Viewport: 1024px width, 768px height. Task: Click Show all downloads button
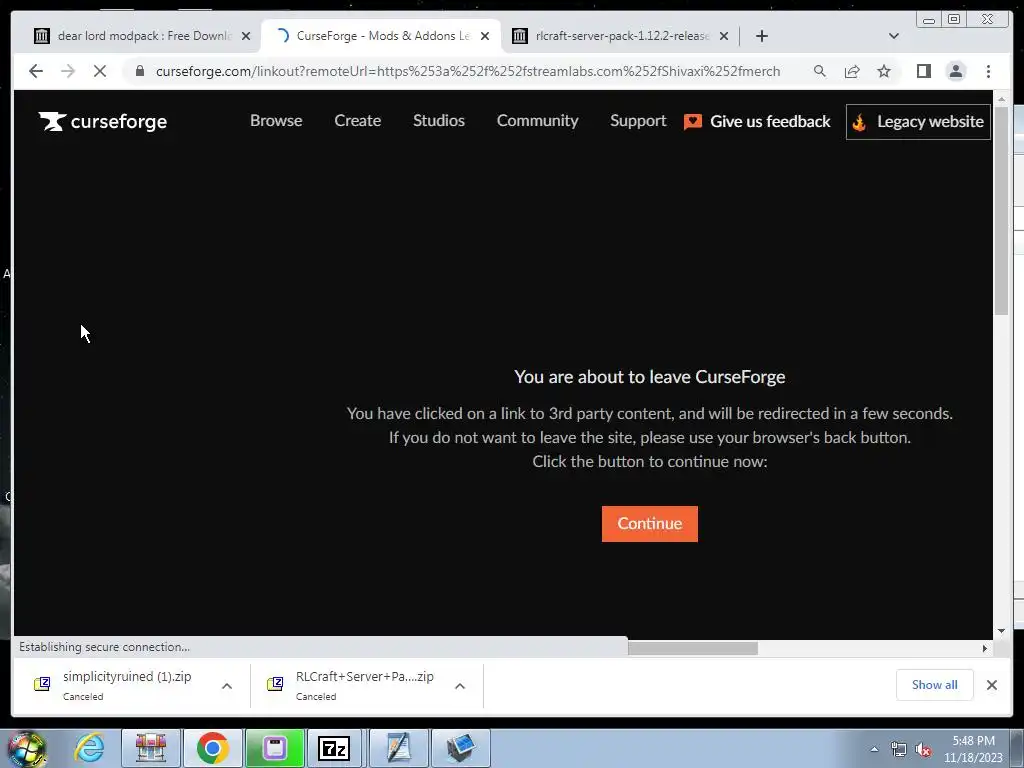tap(935, 684)
